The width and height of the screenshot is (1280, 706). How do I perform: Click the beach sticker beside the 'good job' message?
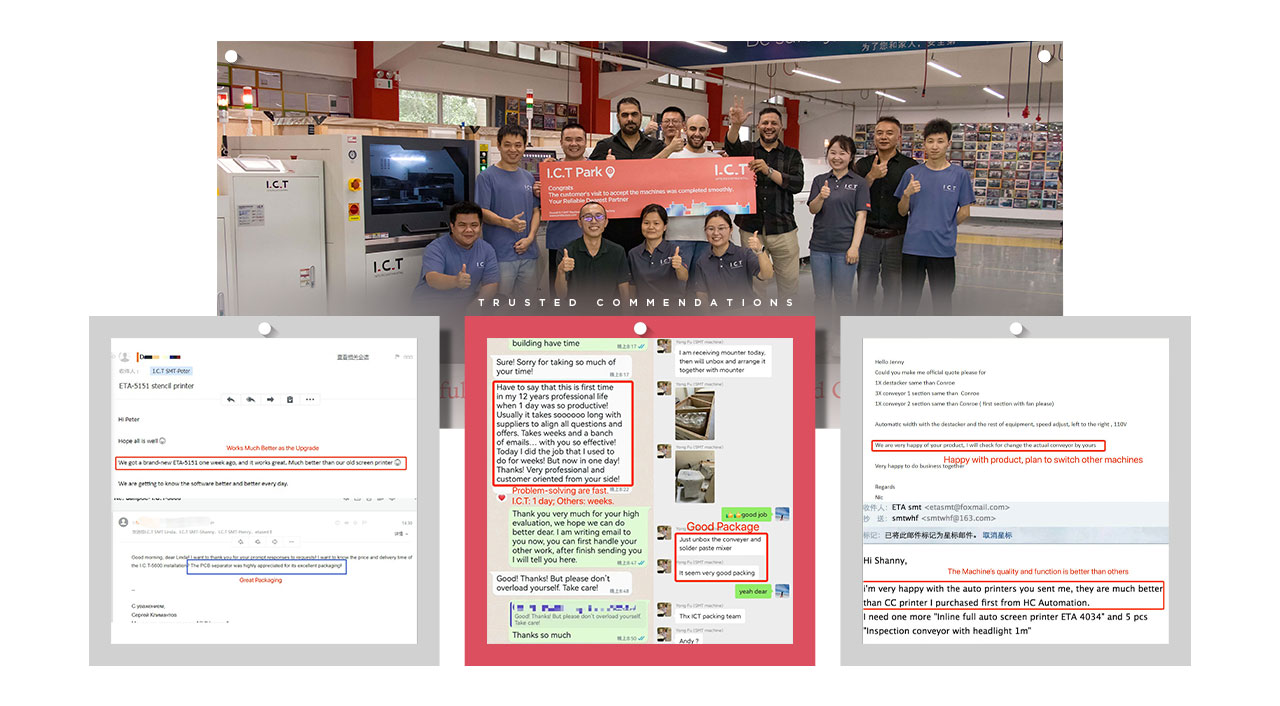click(782, 513)
